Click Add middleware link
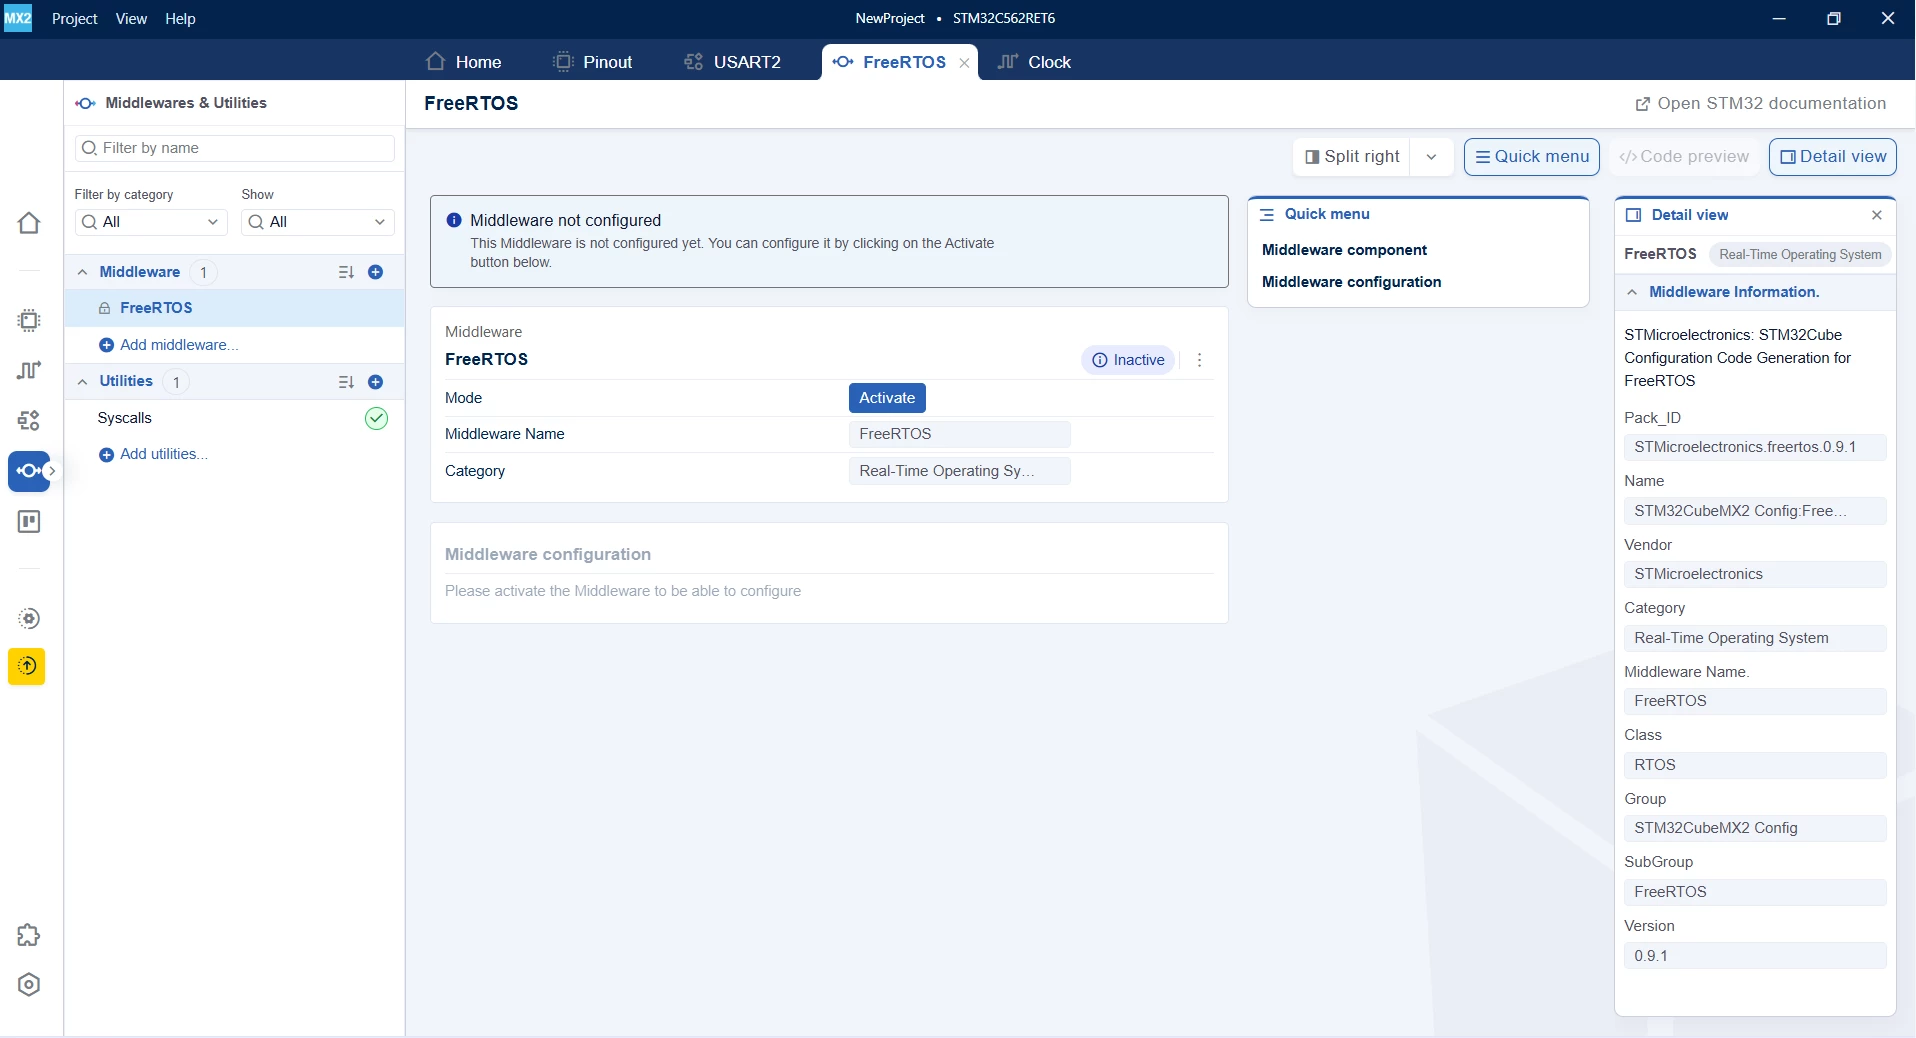Image resolution: width=1916 pixels, height=1038 pixels. coord(169,345)
